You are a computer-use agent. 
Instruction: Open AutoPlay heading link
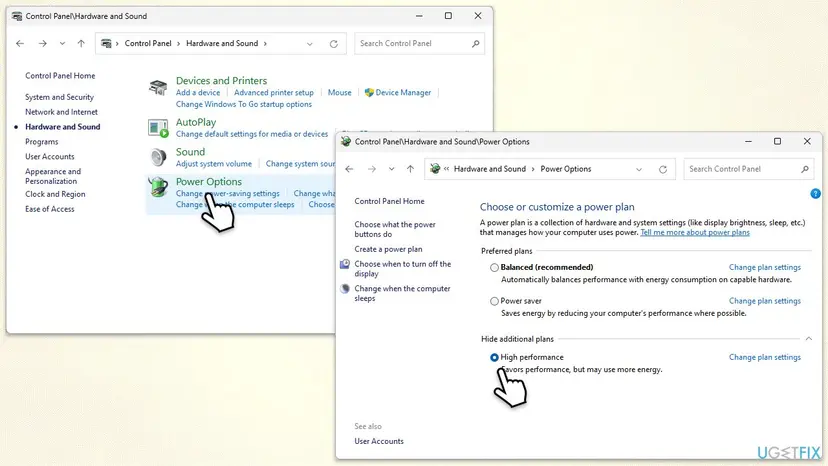(x=196, y=122)
